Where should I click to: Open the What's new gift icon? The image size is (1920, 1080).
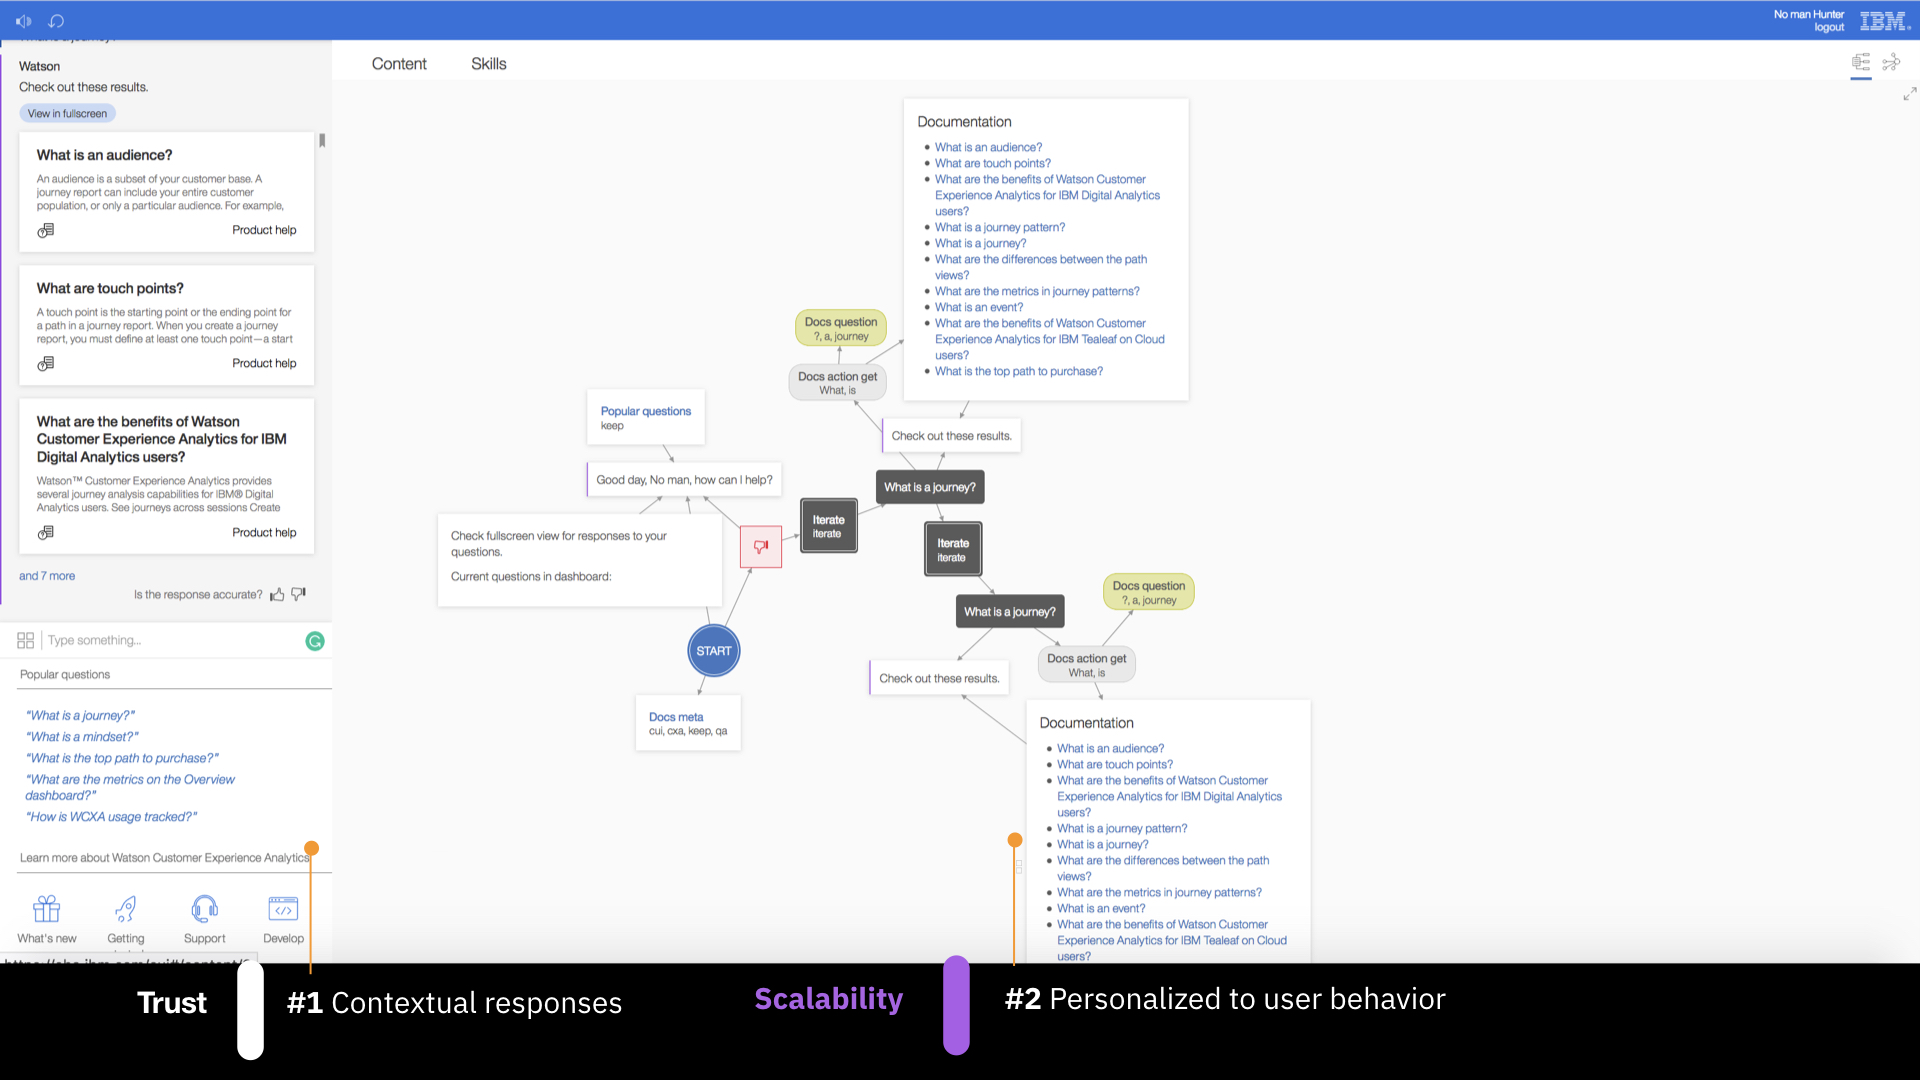[x=47, y=909]
